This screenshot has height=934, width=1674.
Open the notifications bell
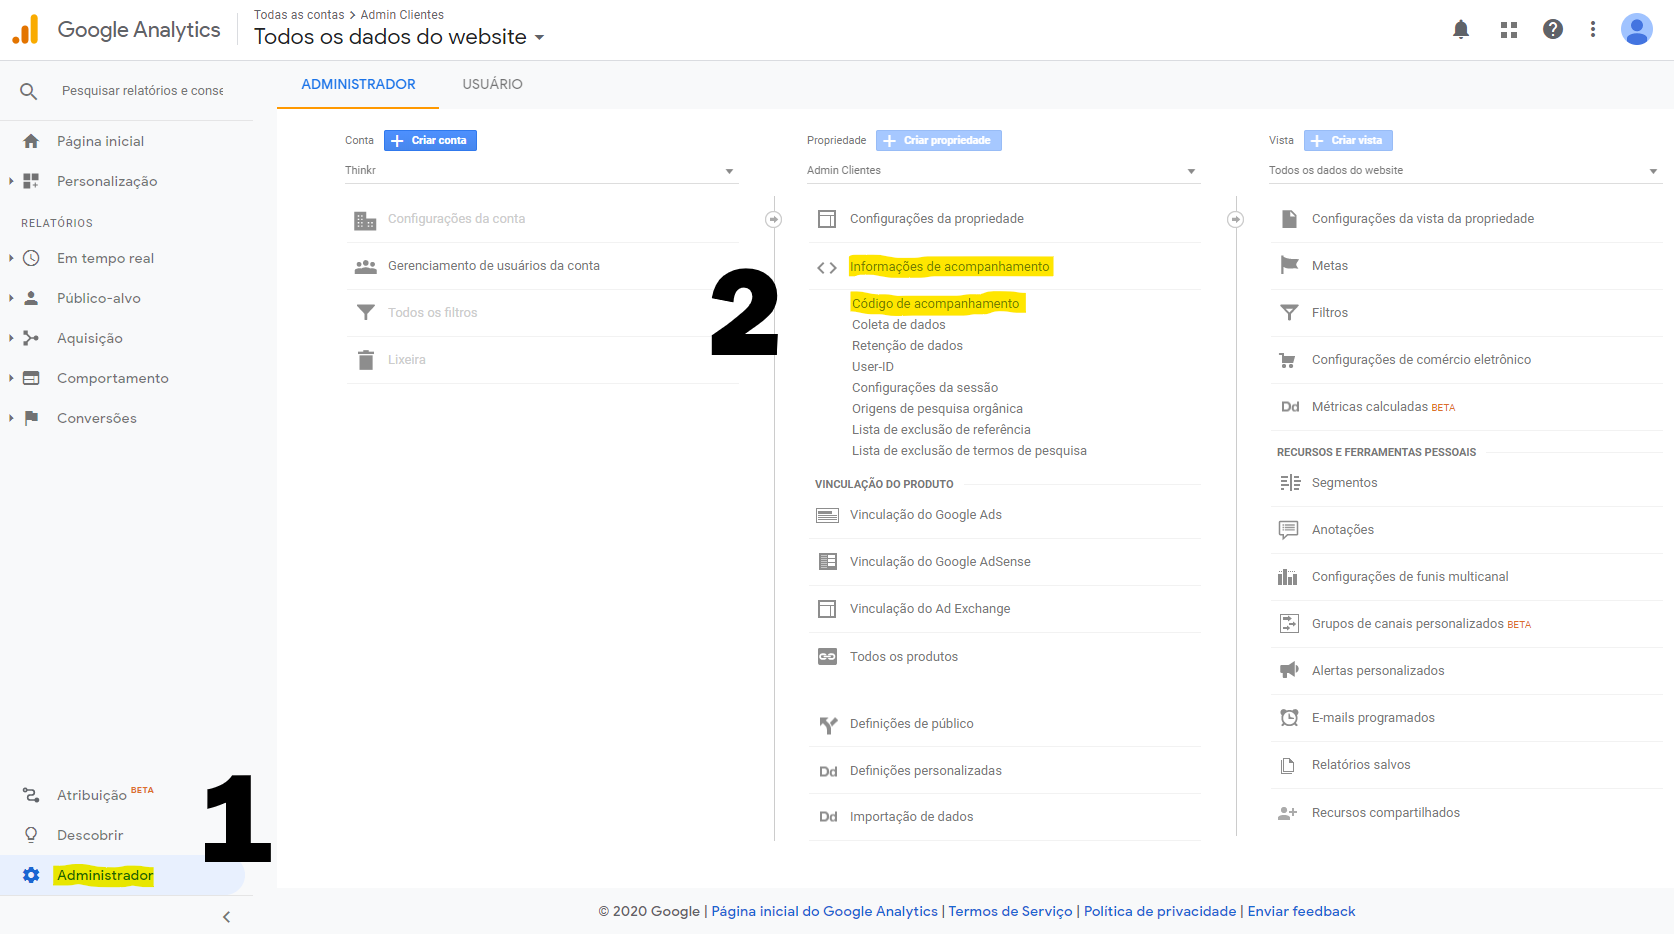[x=1461, y=30]
